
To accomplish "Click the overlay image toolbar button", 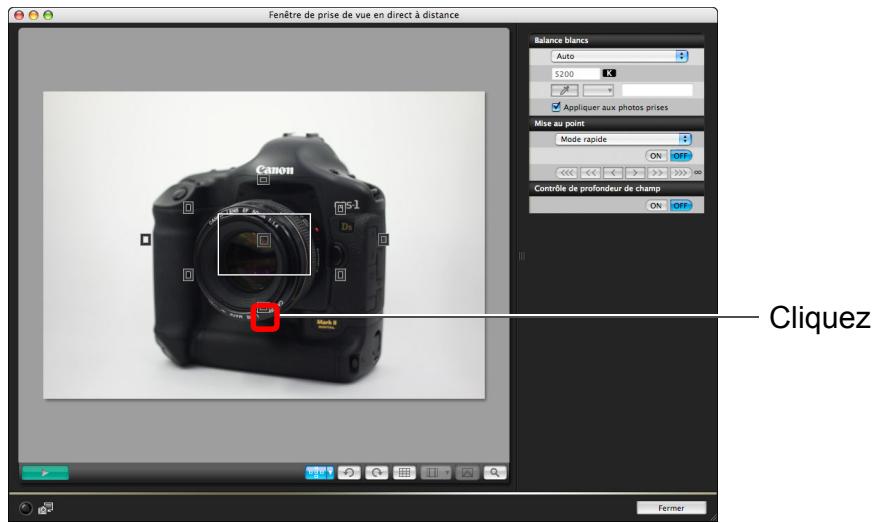I will [468, 473].
